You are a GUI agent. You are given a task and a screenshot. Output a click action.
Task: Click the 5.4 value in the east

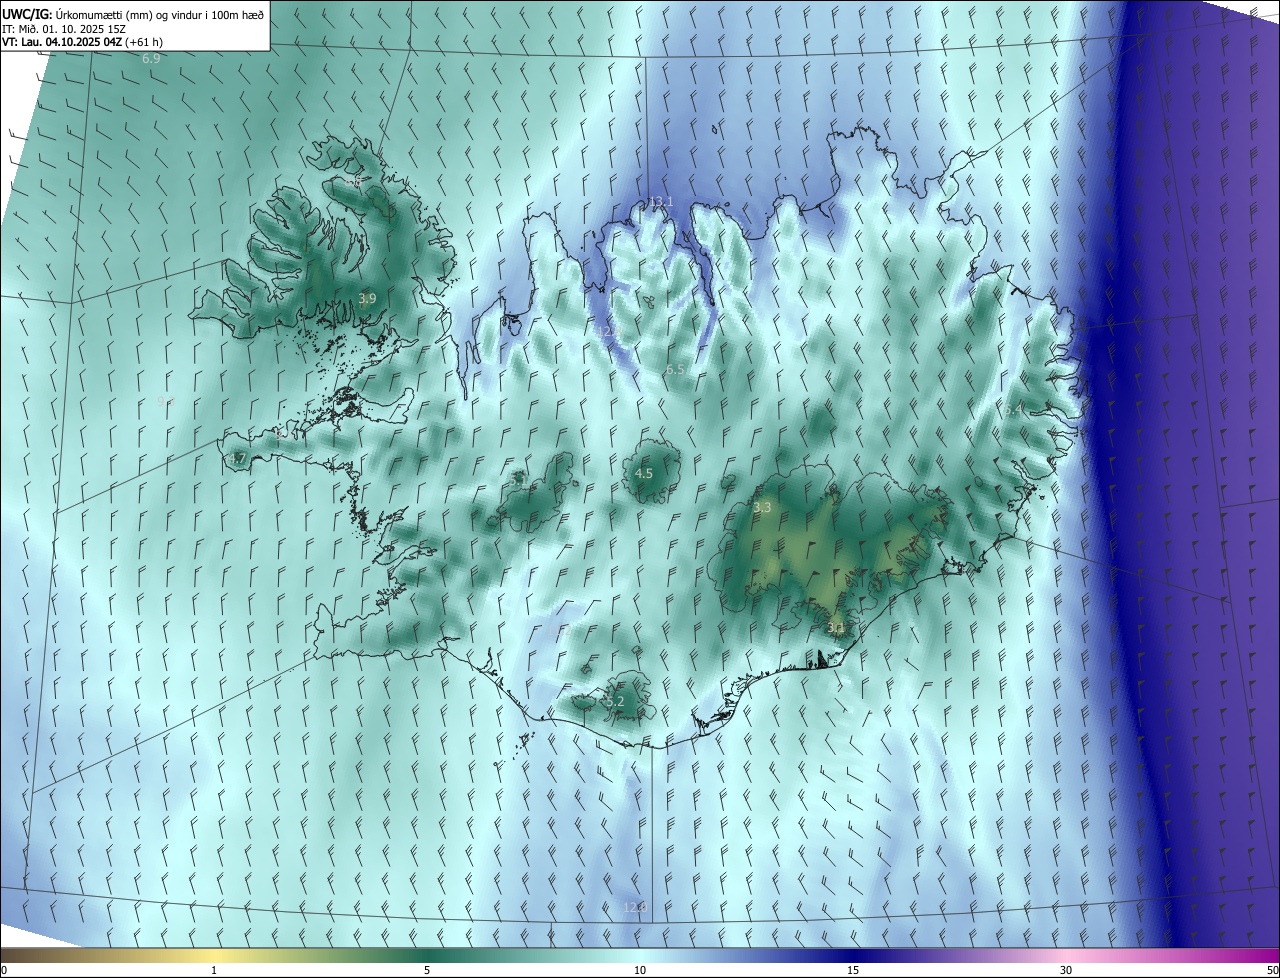pyautogui.click(x=1013, y=410)
